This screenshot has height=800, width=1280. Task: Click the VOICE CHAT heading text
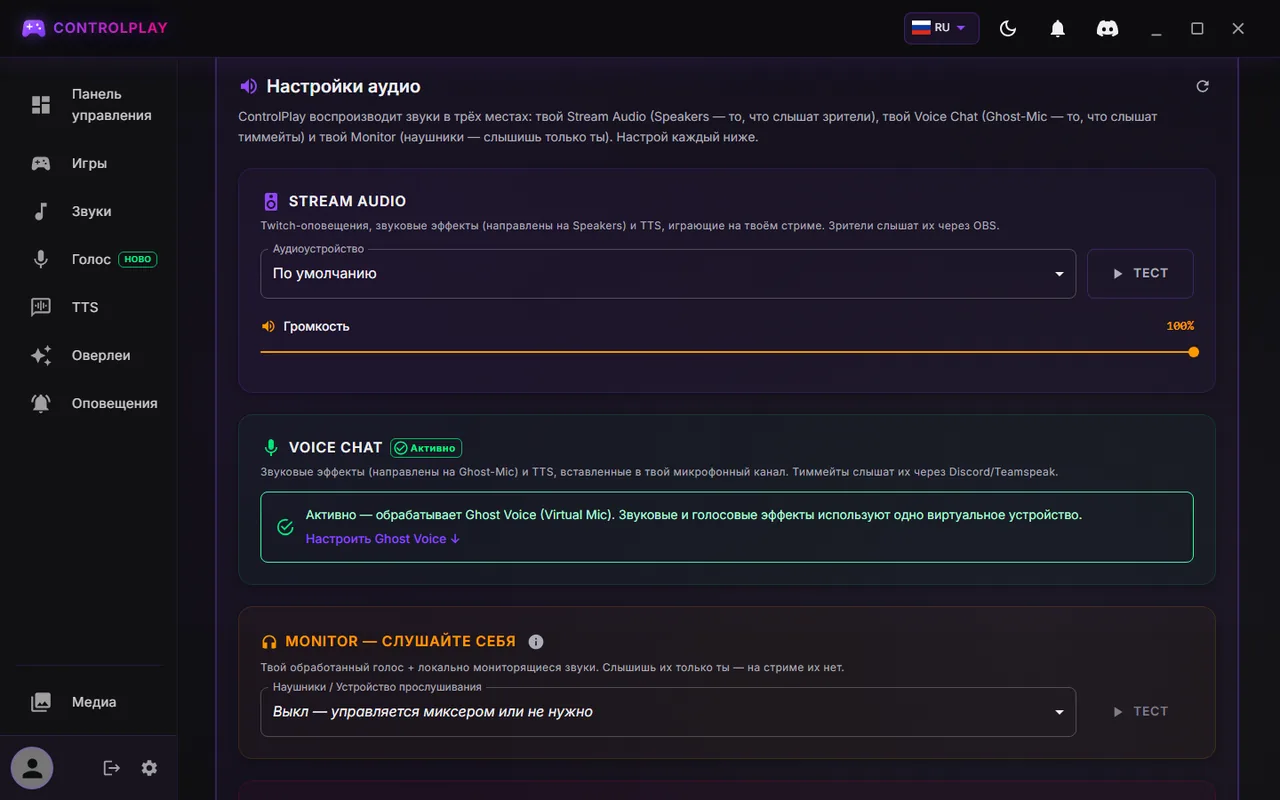(336, 448)
